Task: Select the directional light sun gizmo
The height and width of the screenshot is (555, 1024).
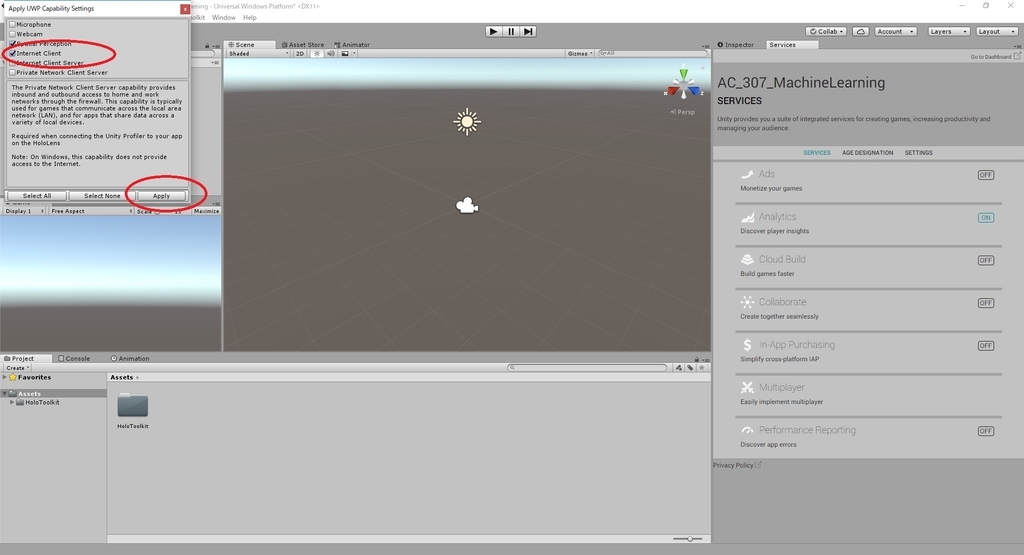Action: click(467, 122)
